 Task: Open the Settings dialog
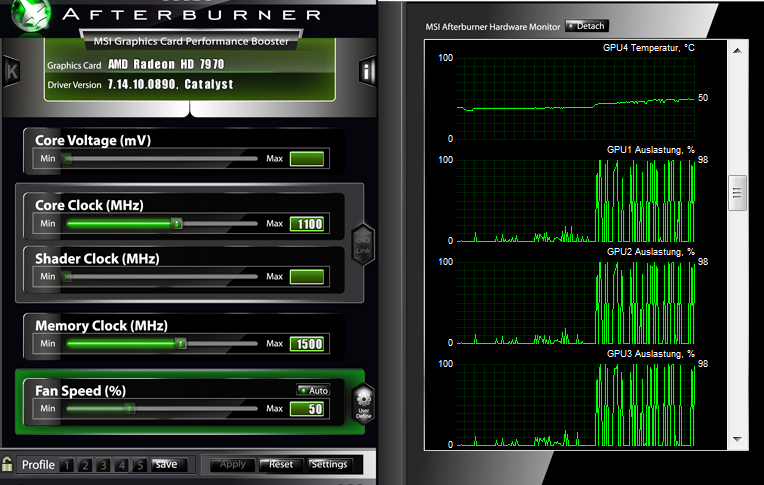pyautogui.click(x=329, y=465)
